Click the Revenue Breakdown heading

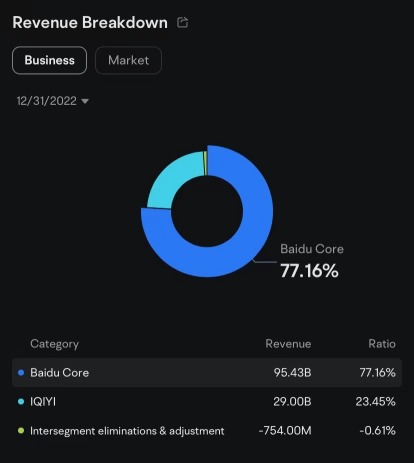tap(90, 23)
